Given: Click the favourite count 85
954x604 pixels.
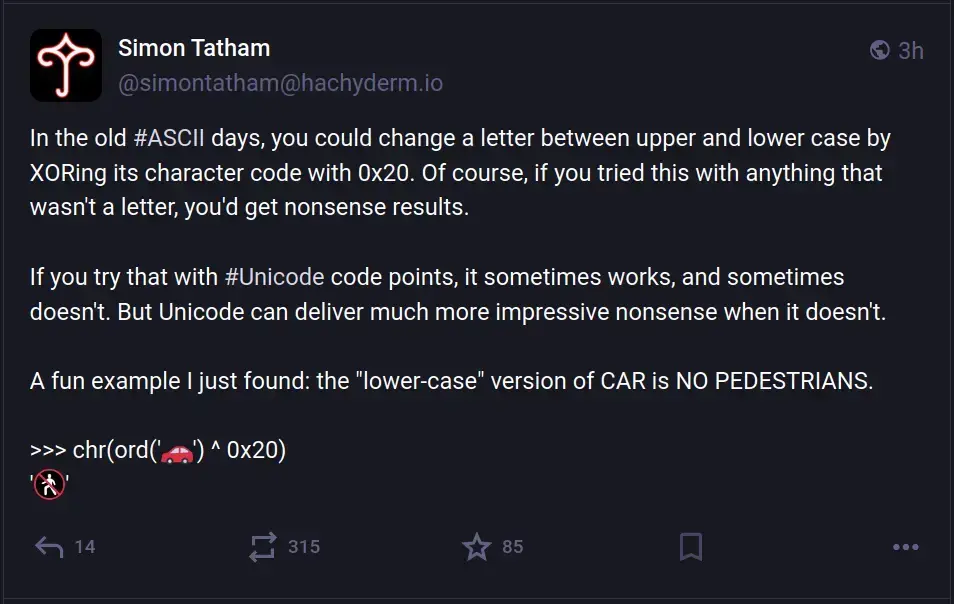Looking at the screenshot, I should click(x=512, y=547).
